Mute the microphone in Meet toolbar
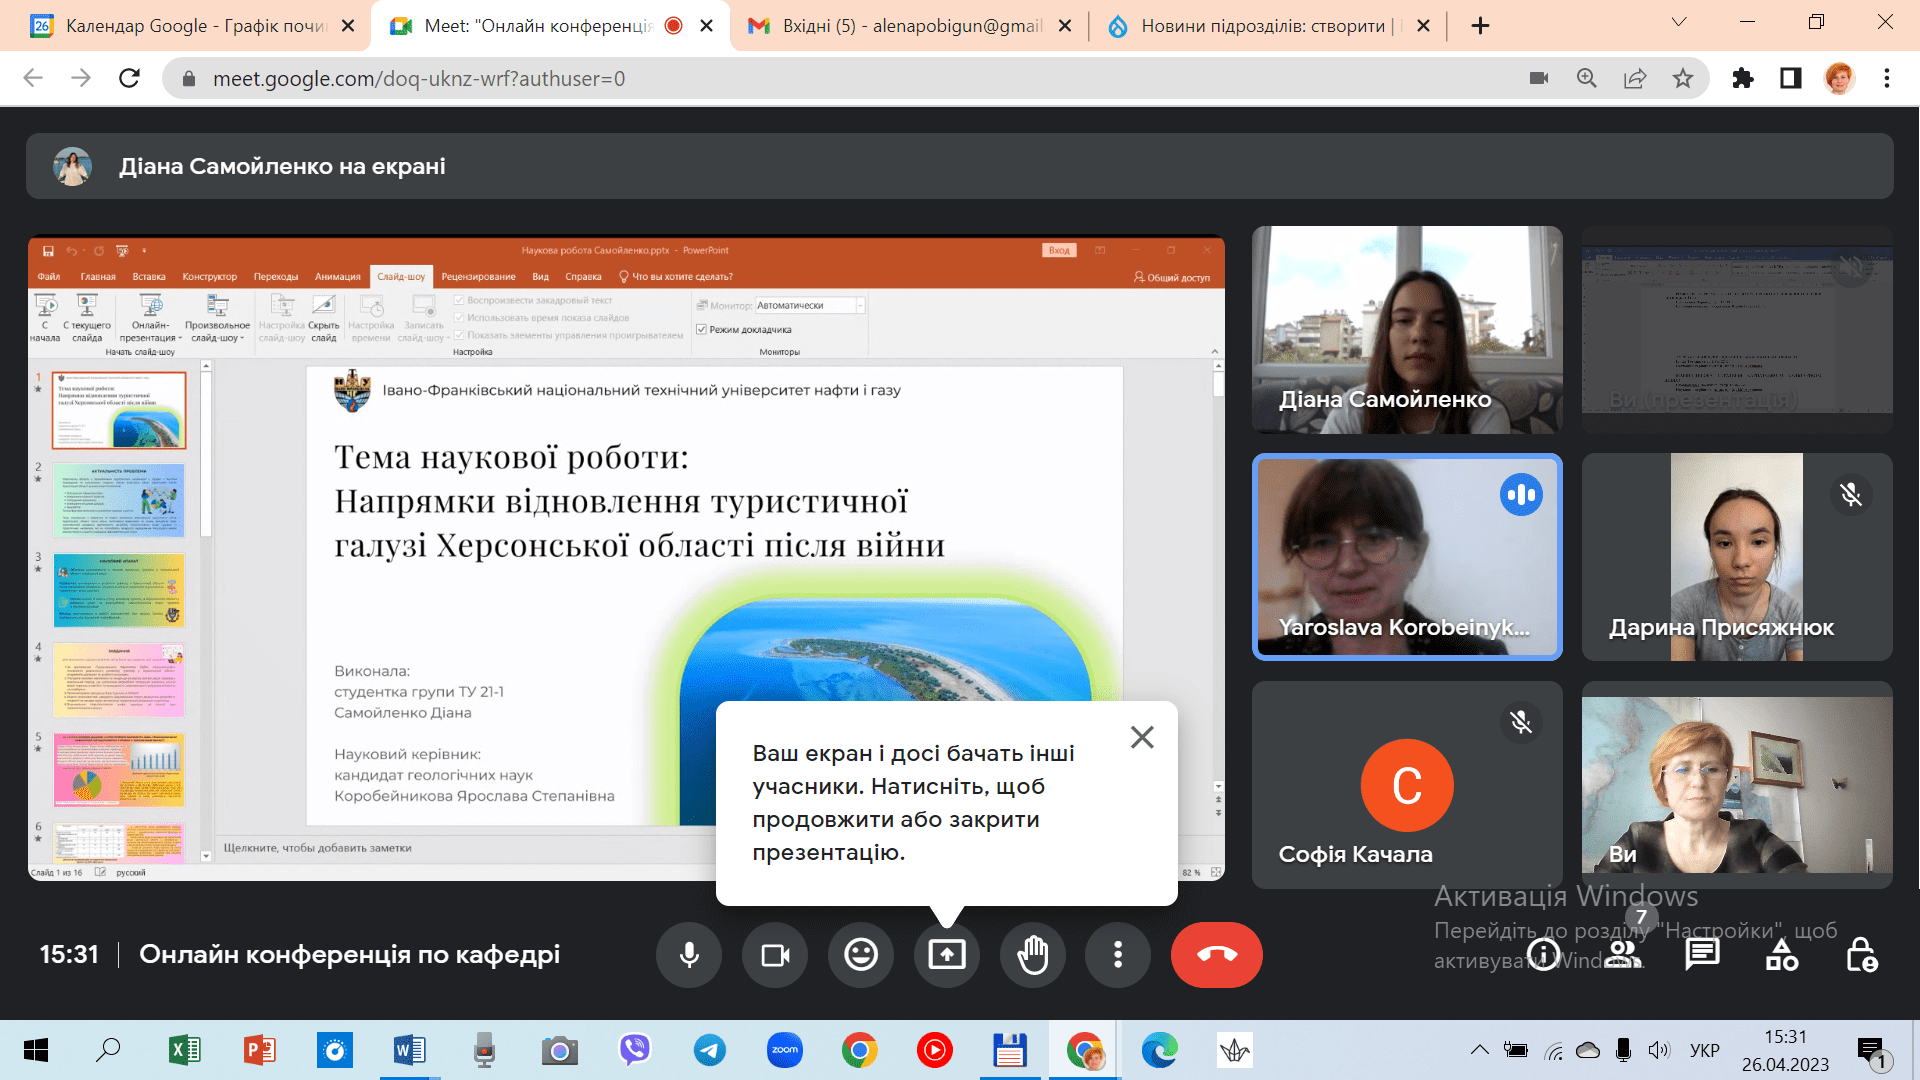 click(x=689, y=955)
